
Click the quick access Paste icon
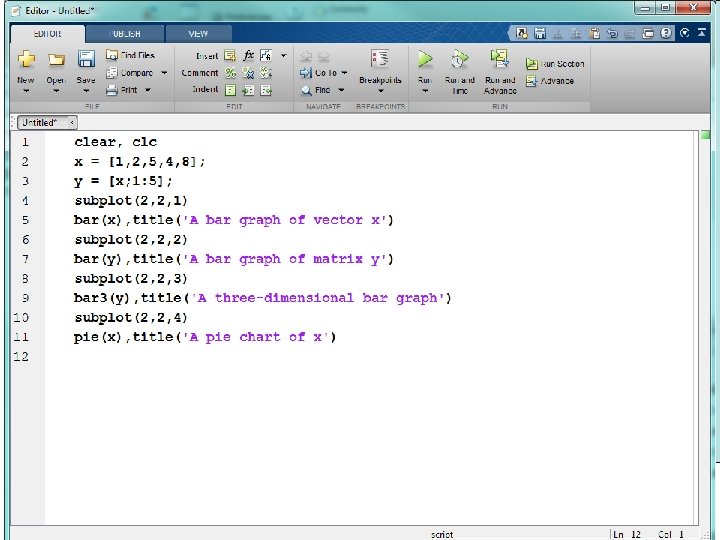595,33
